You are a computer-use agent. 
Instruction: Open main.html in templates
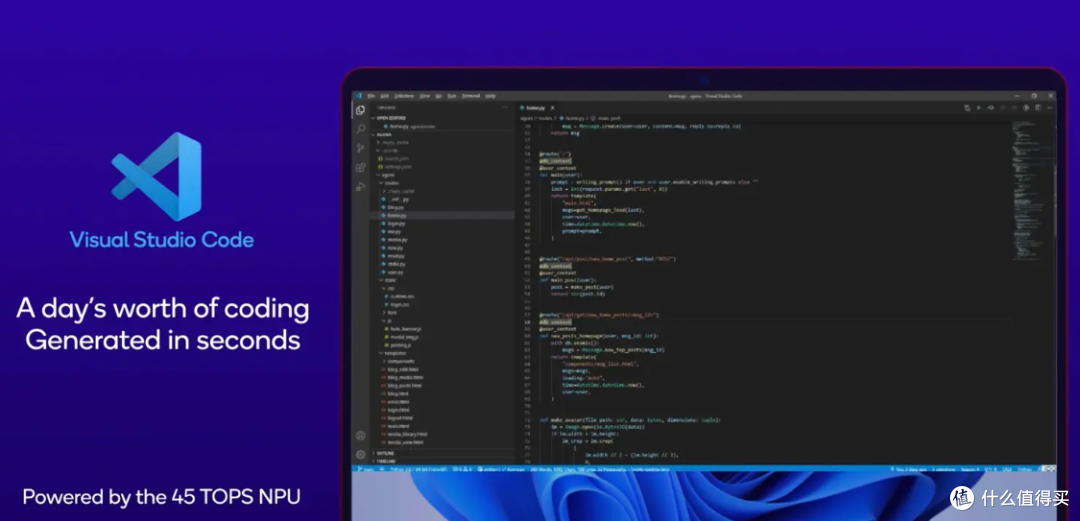(395, 426)
